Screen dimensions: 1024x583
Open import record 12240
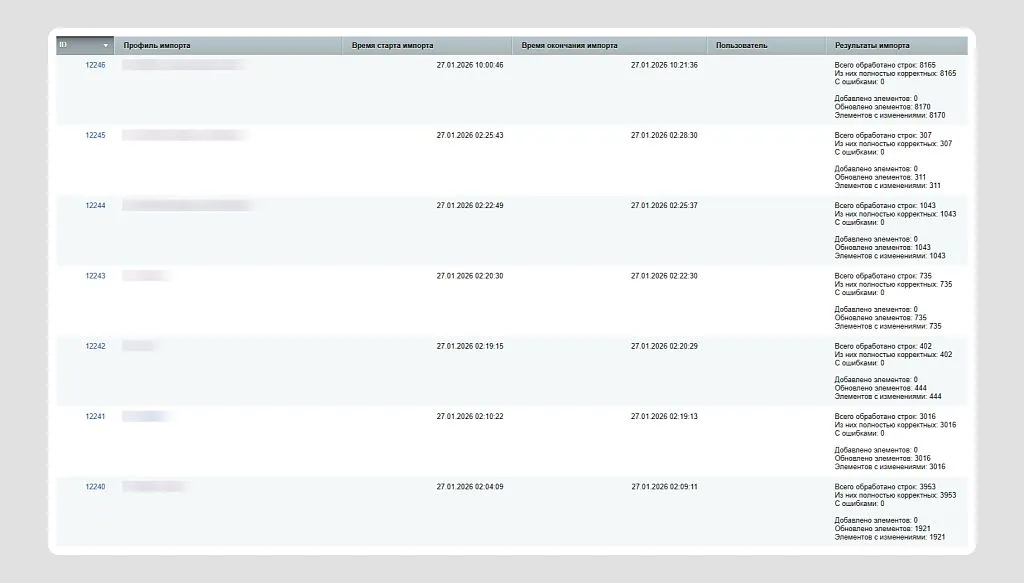click(x=95, y=487)
